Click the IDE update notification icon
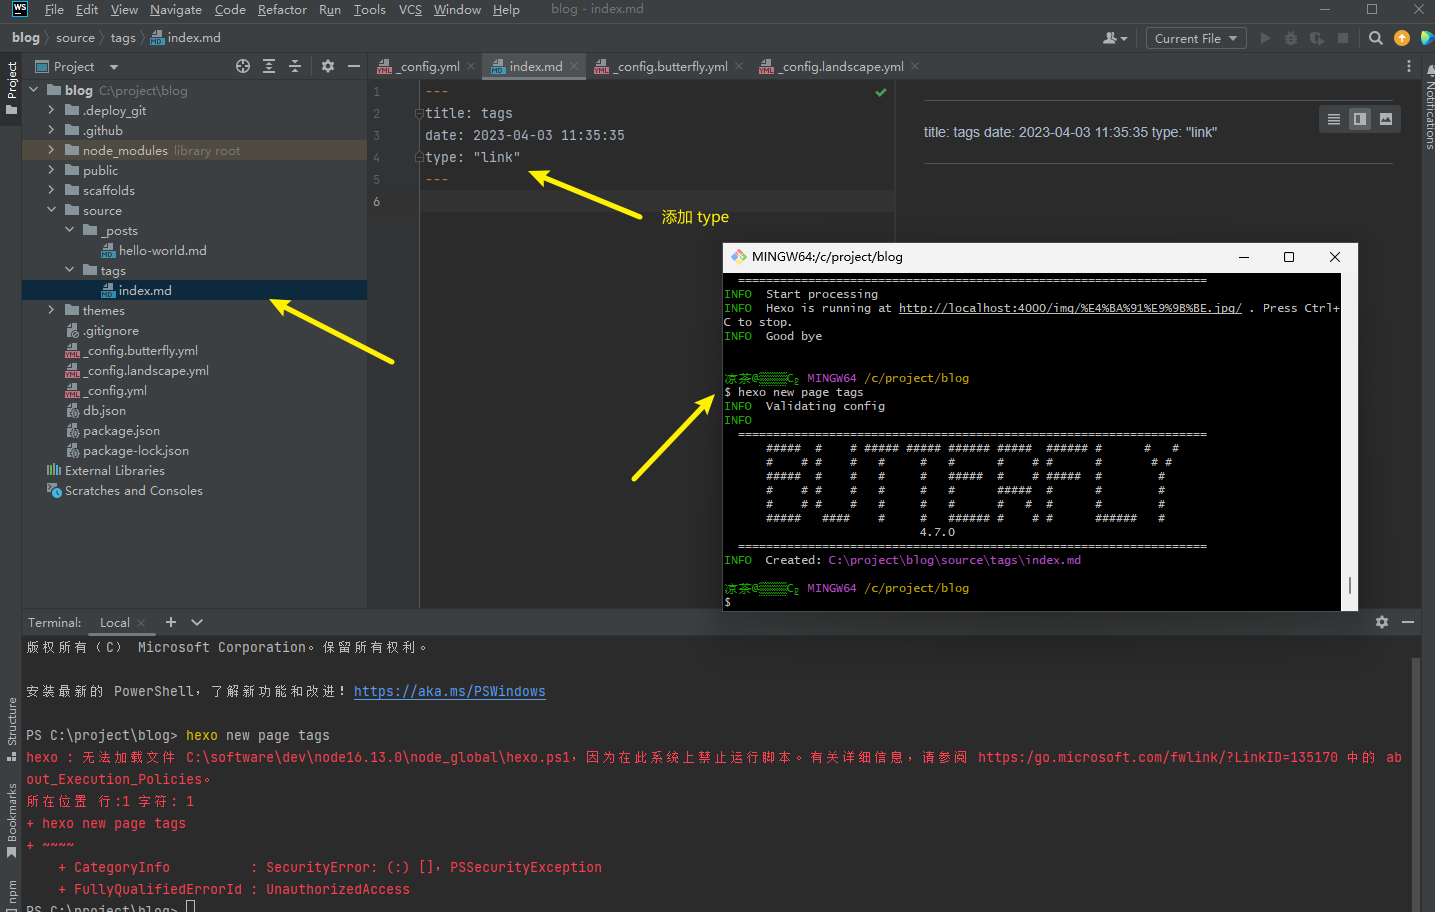Viewport: 1435px width, 912px height. [x=1402, y=38]
